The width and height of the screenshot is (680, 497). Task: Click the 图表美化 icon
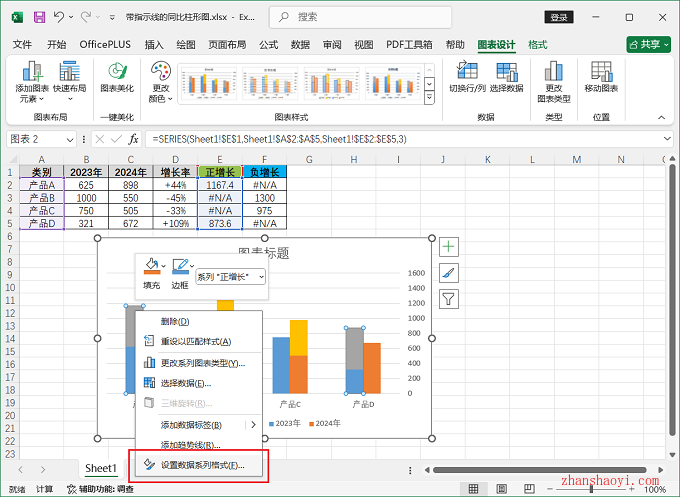(x=117, y=75)
